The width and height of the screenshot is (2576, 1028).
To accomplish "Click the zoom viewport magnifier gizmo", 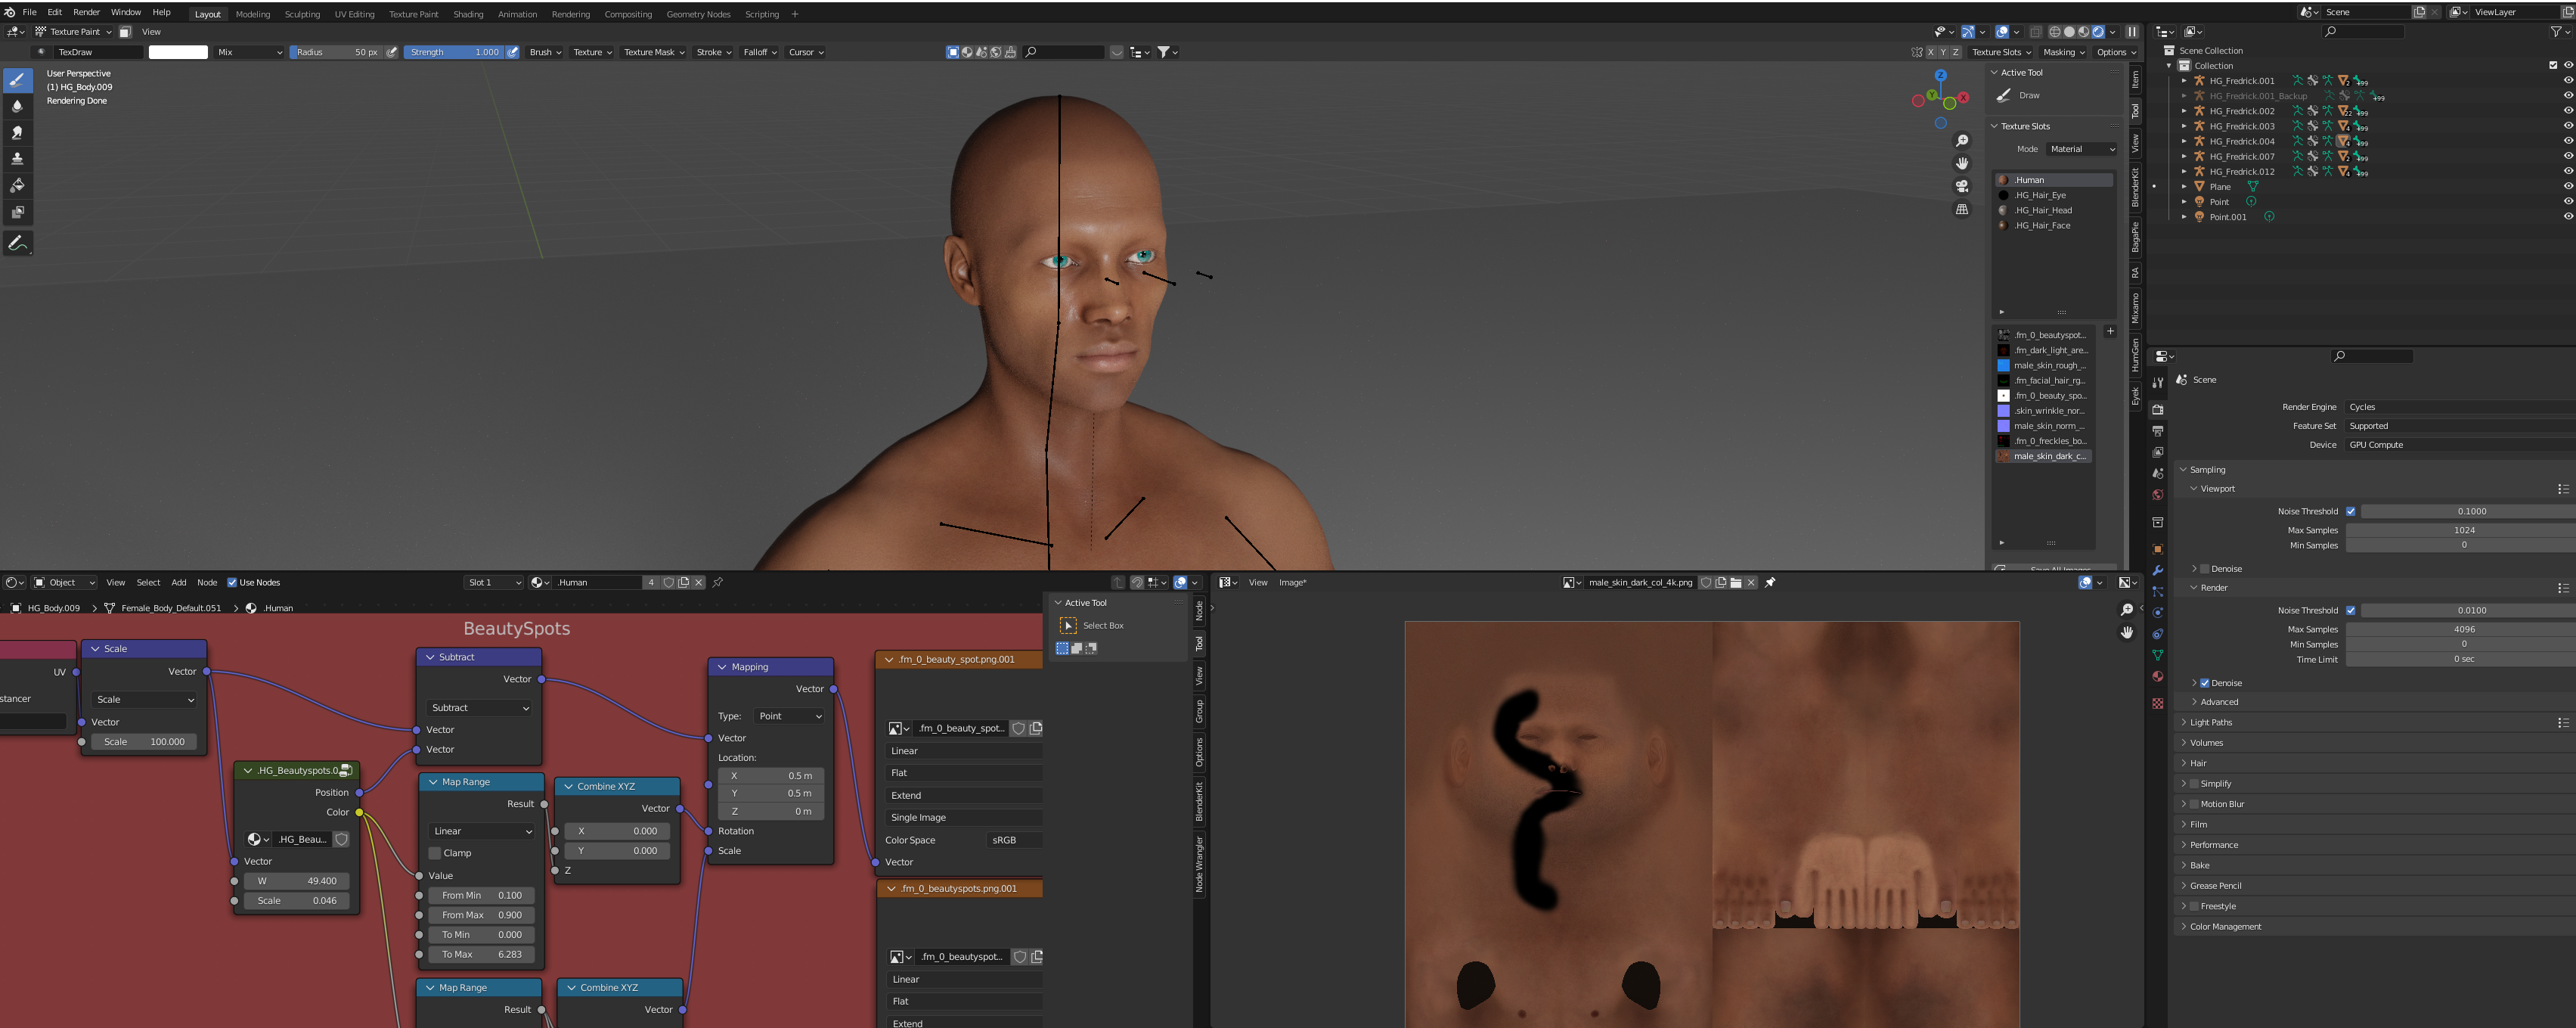I will [x=1962, y=141].
